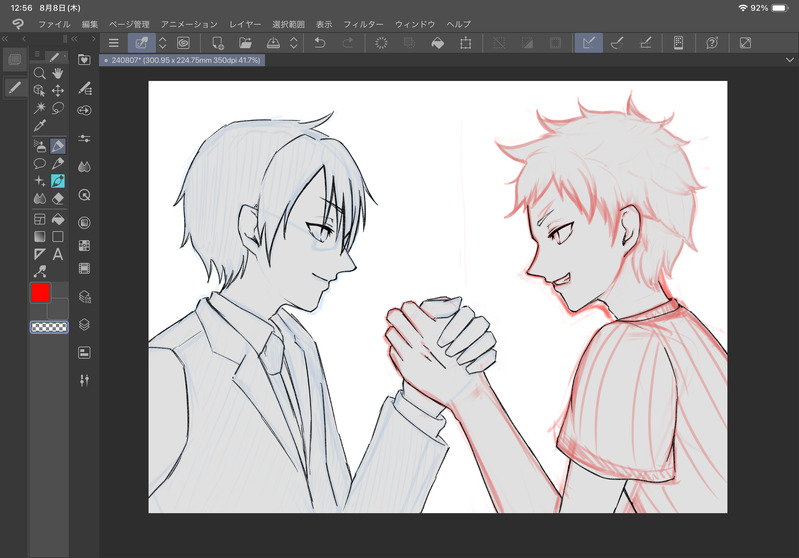Select the Hand move-view tool

[x=58, y=73]
